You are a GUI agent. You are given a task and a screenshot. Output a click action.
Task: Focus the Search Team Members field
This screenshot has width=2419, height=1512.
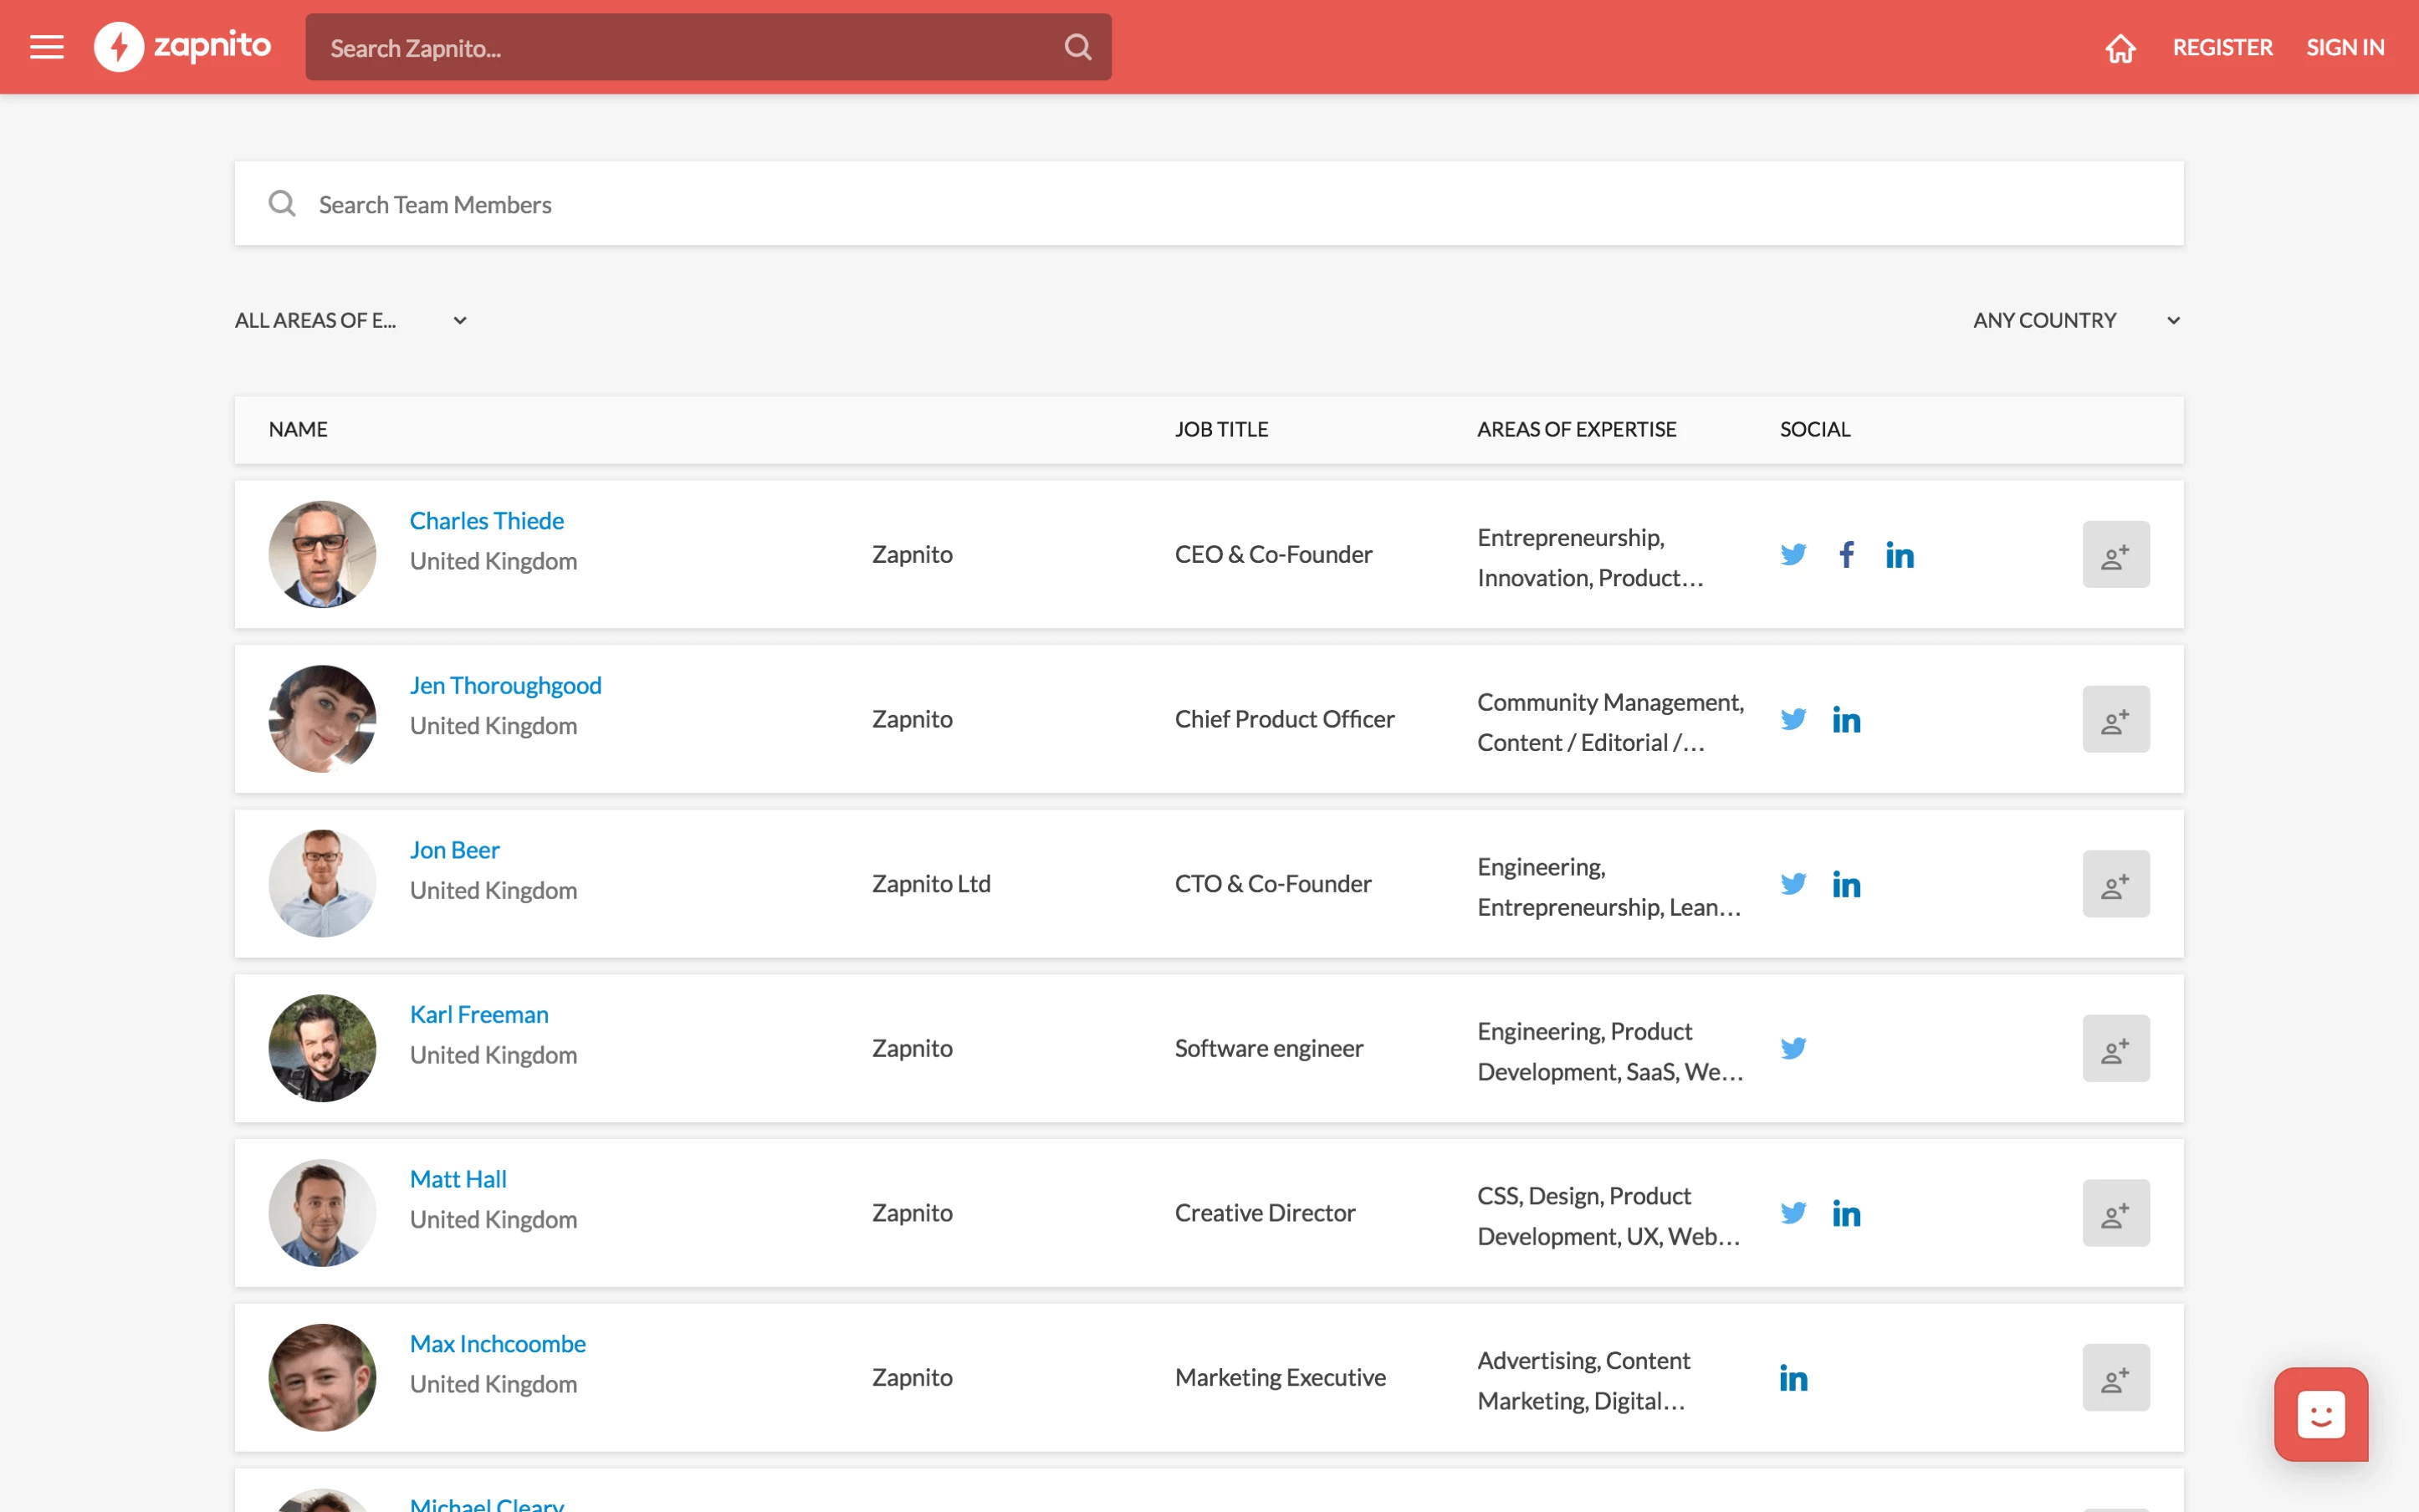click(1209, 204)
